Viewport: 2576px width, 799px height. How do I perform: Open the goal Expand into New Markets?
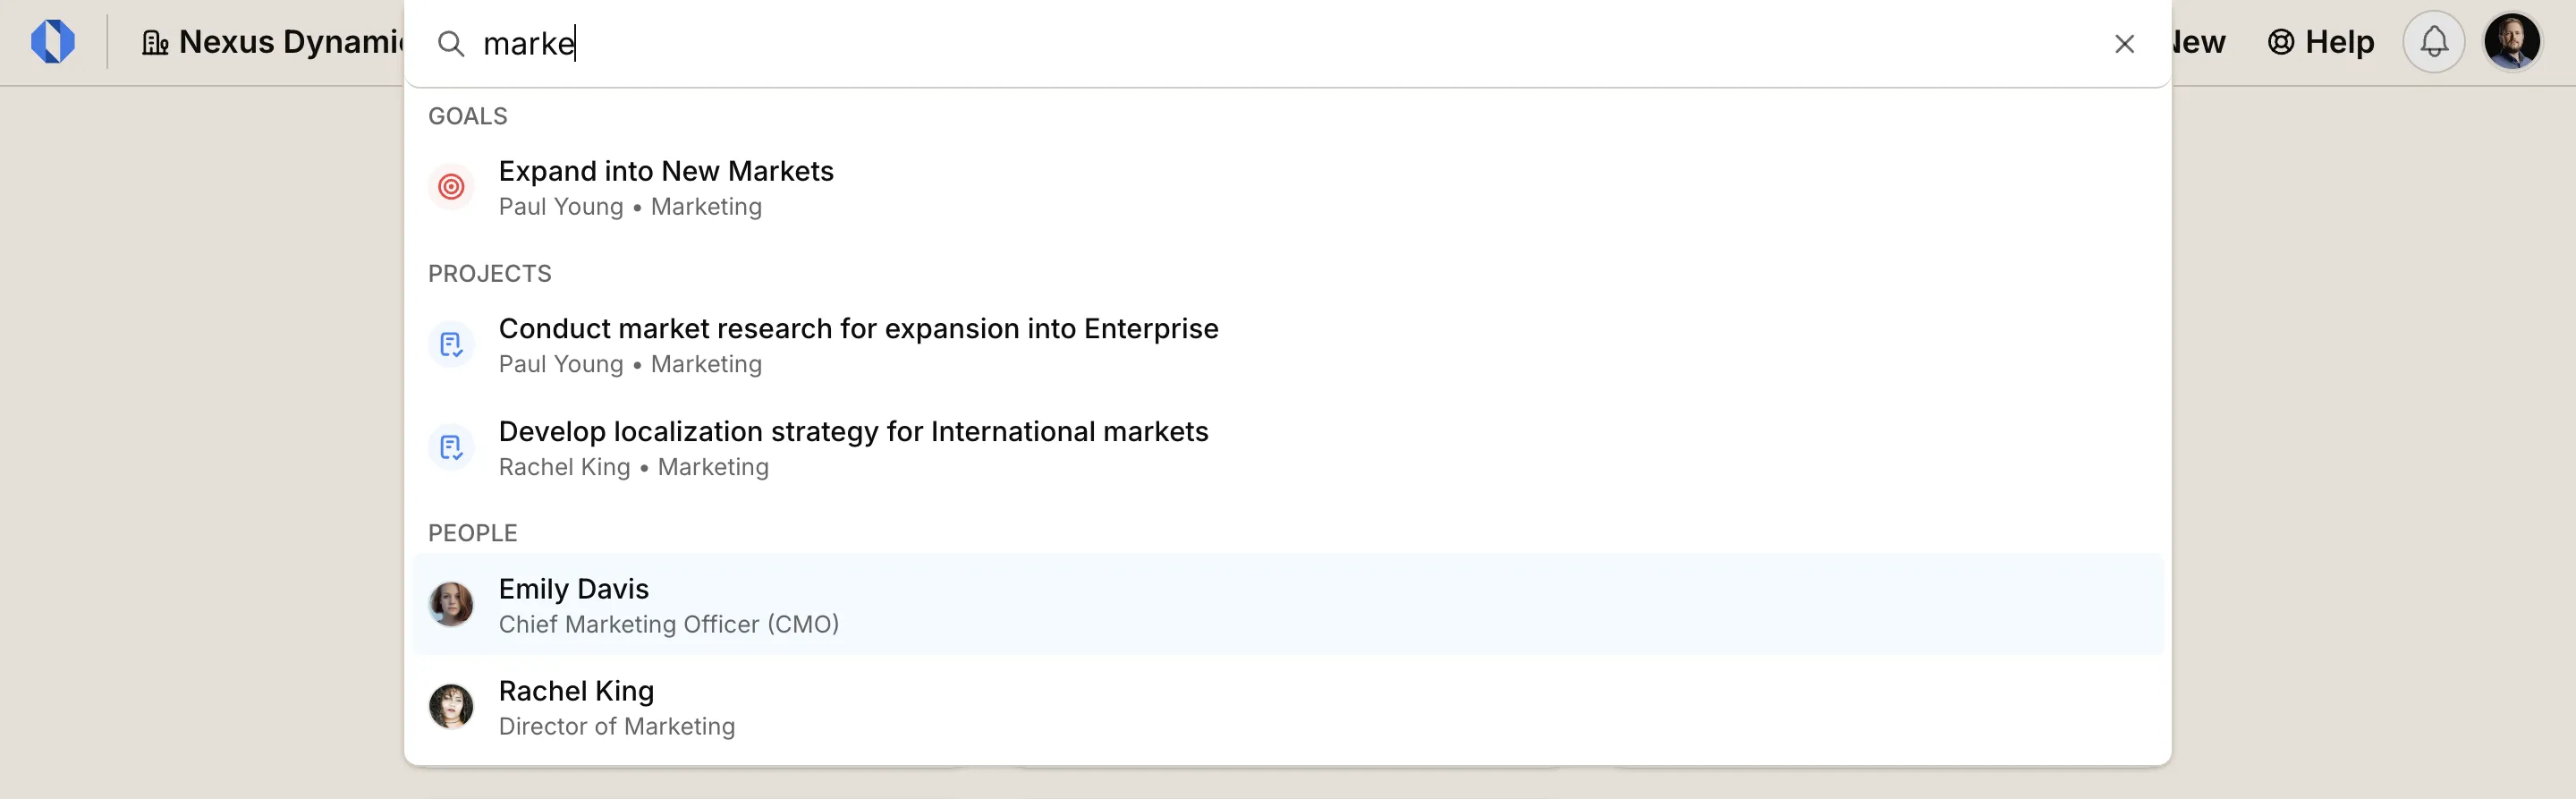pyautogui.click(x=666, y=171)
